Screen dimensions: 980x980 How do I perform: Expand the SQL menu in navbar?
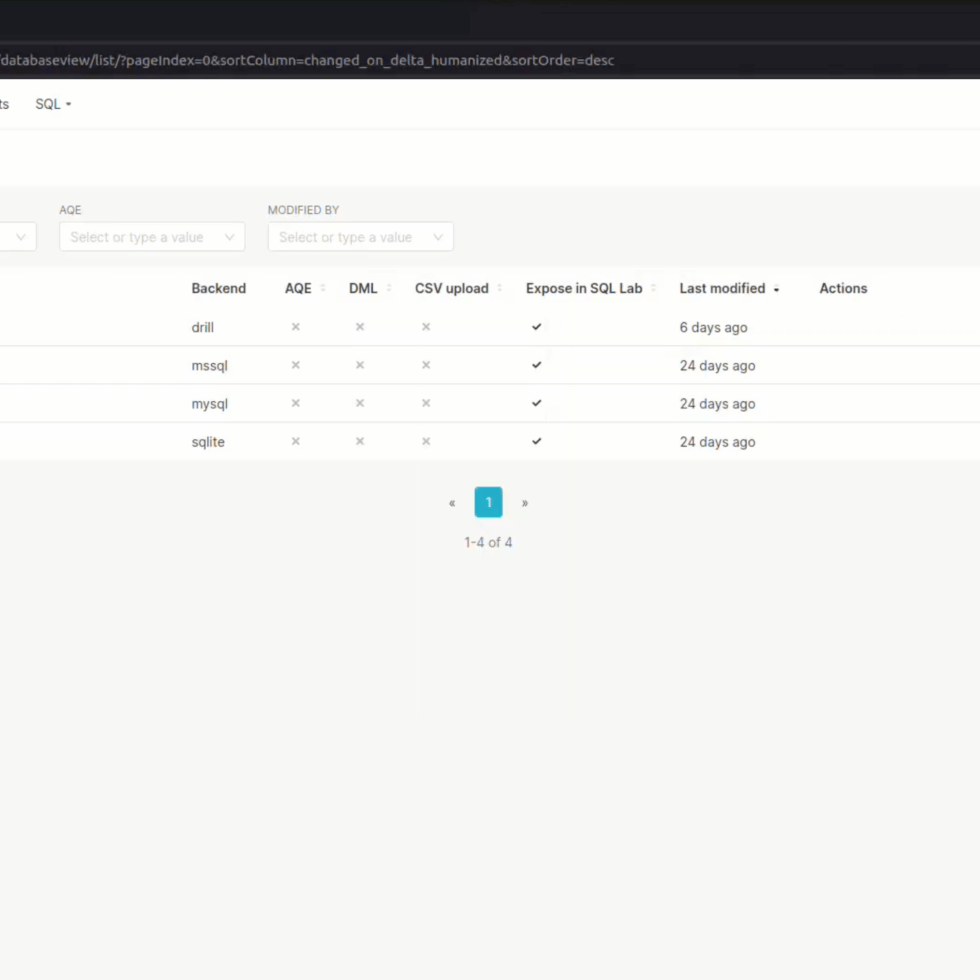click(53, 104)
